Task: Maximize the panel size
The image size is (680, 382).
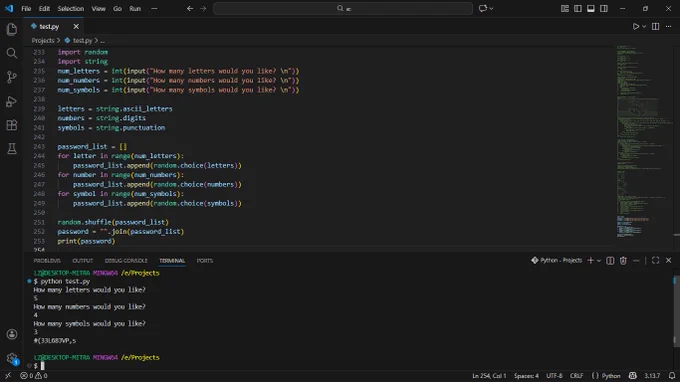Action: click(x=655, y=260)
